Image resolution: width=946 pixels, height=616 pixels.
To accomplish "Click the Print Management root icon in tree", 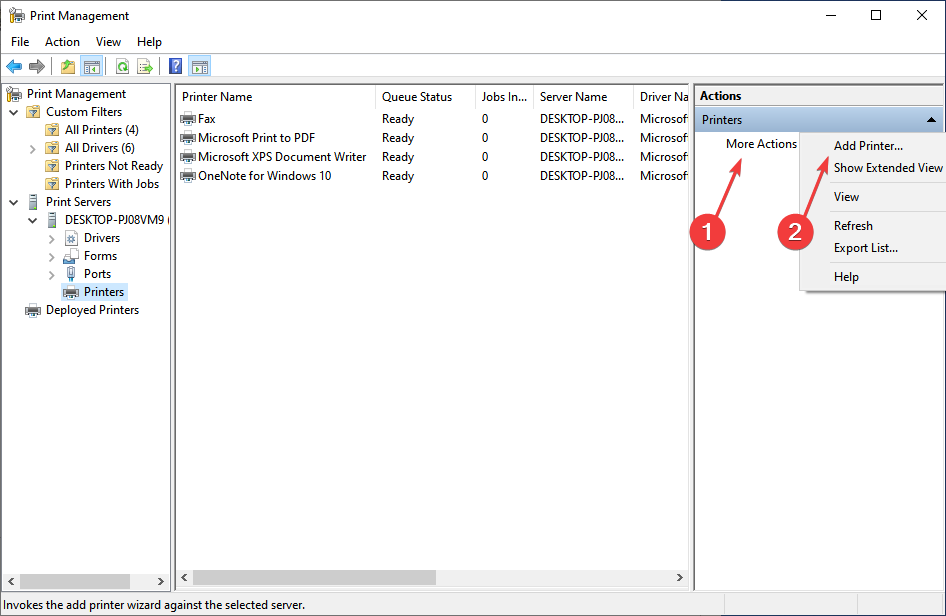I will coord(14,94).
